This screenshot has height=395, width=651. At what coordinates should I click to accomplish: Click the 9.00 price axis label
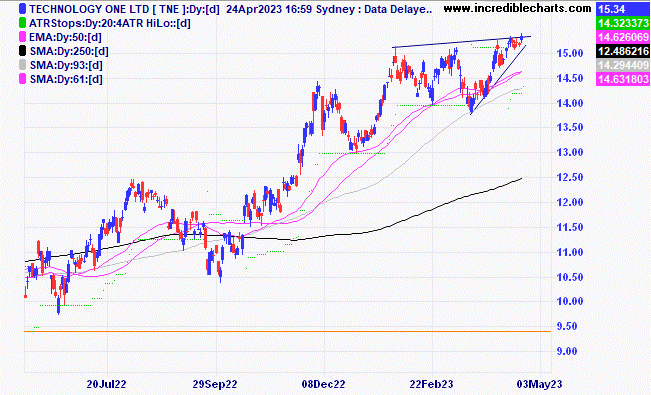pos(567,351)
